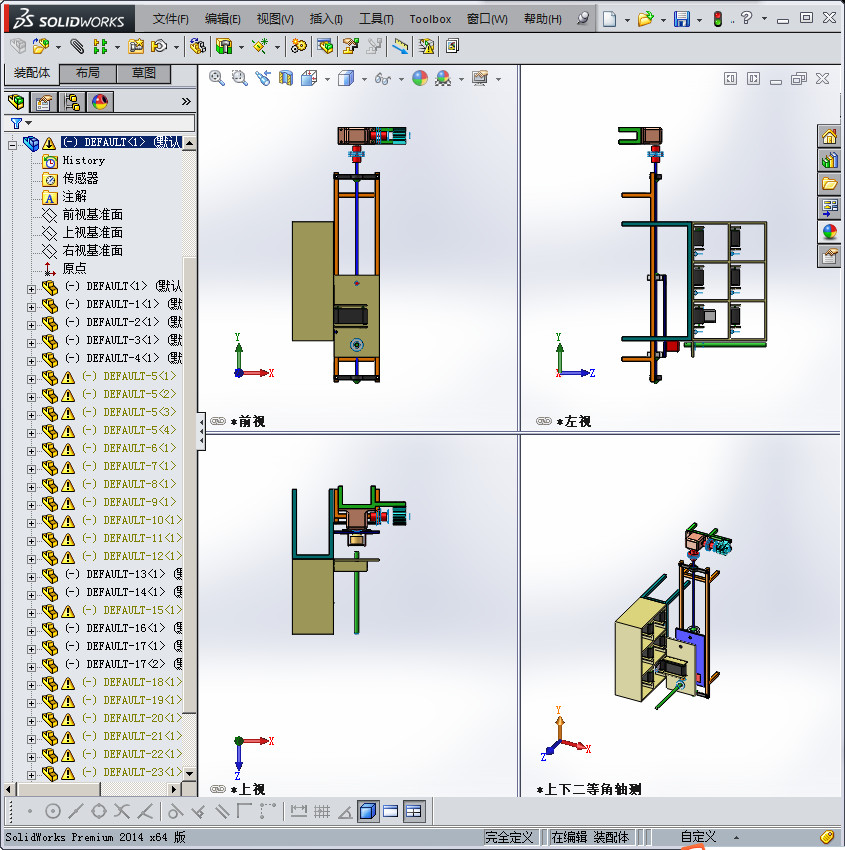Viewport: 845px width, 850px height.
Task: Open the Toolbox menu
Action: [430, 19]
